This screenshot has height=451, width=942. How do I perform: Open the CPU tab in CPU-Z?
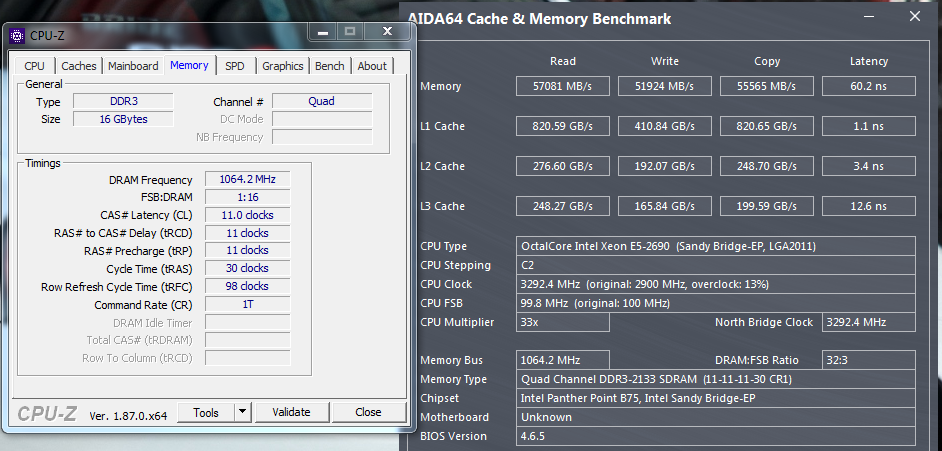[x=34, y=66]
